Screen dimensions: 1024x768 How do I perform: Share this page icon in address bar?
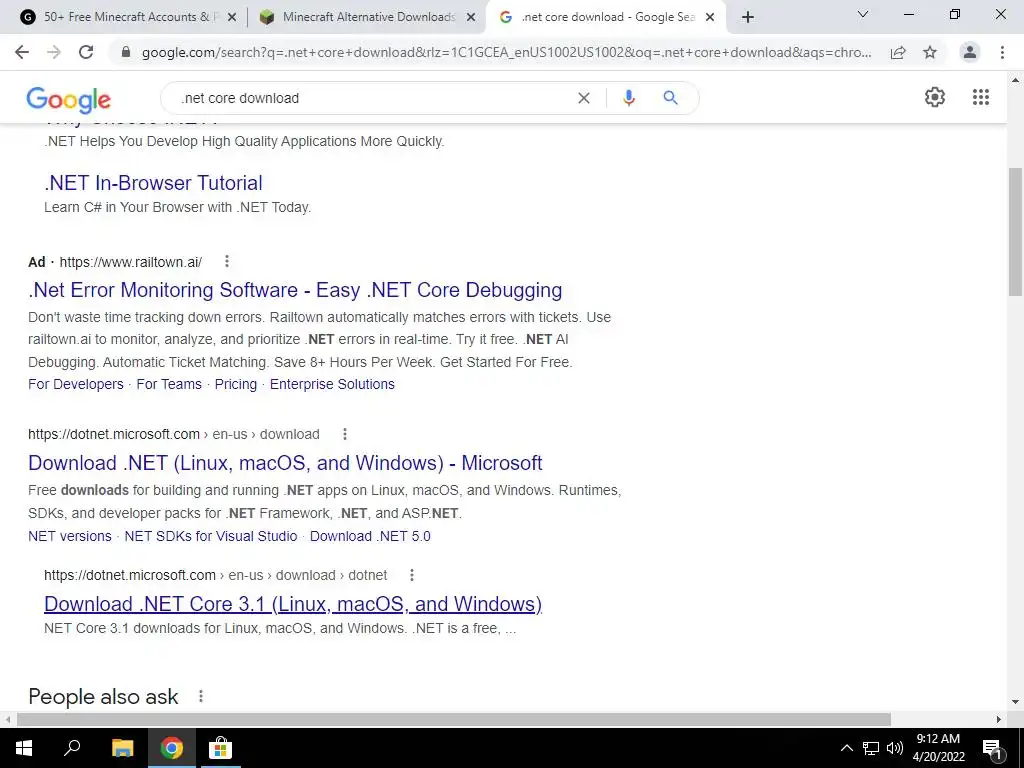click(898, 52)
